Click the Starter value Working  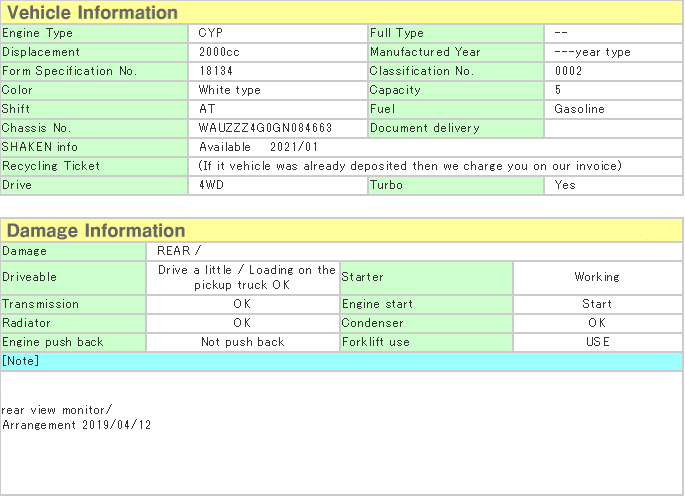597,277
